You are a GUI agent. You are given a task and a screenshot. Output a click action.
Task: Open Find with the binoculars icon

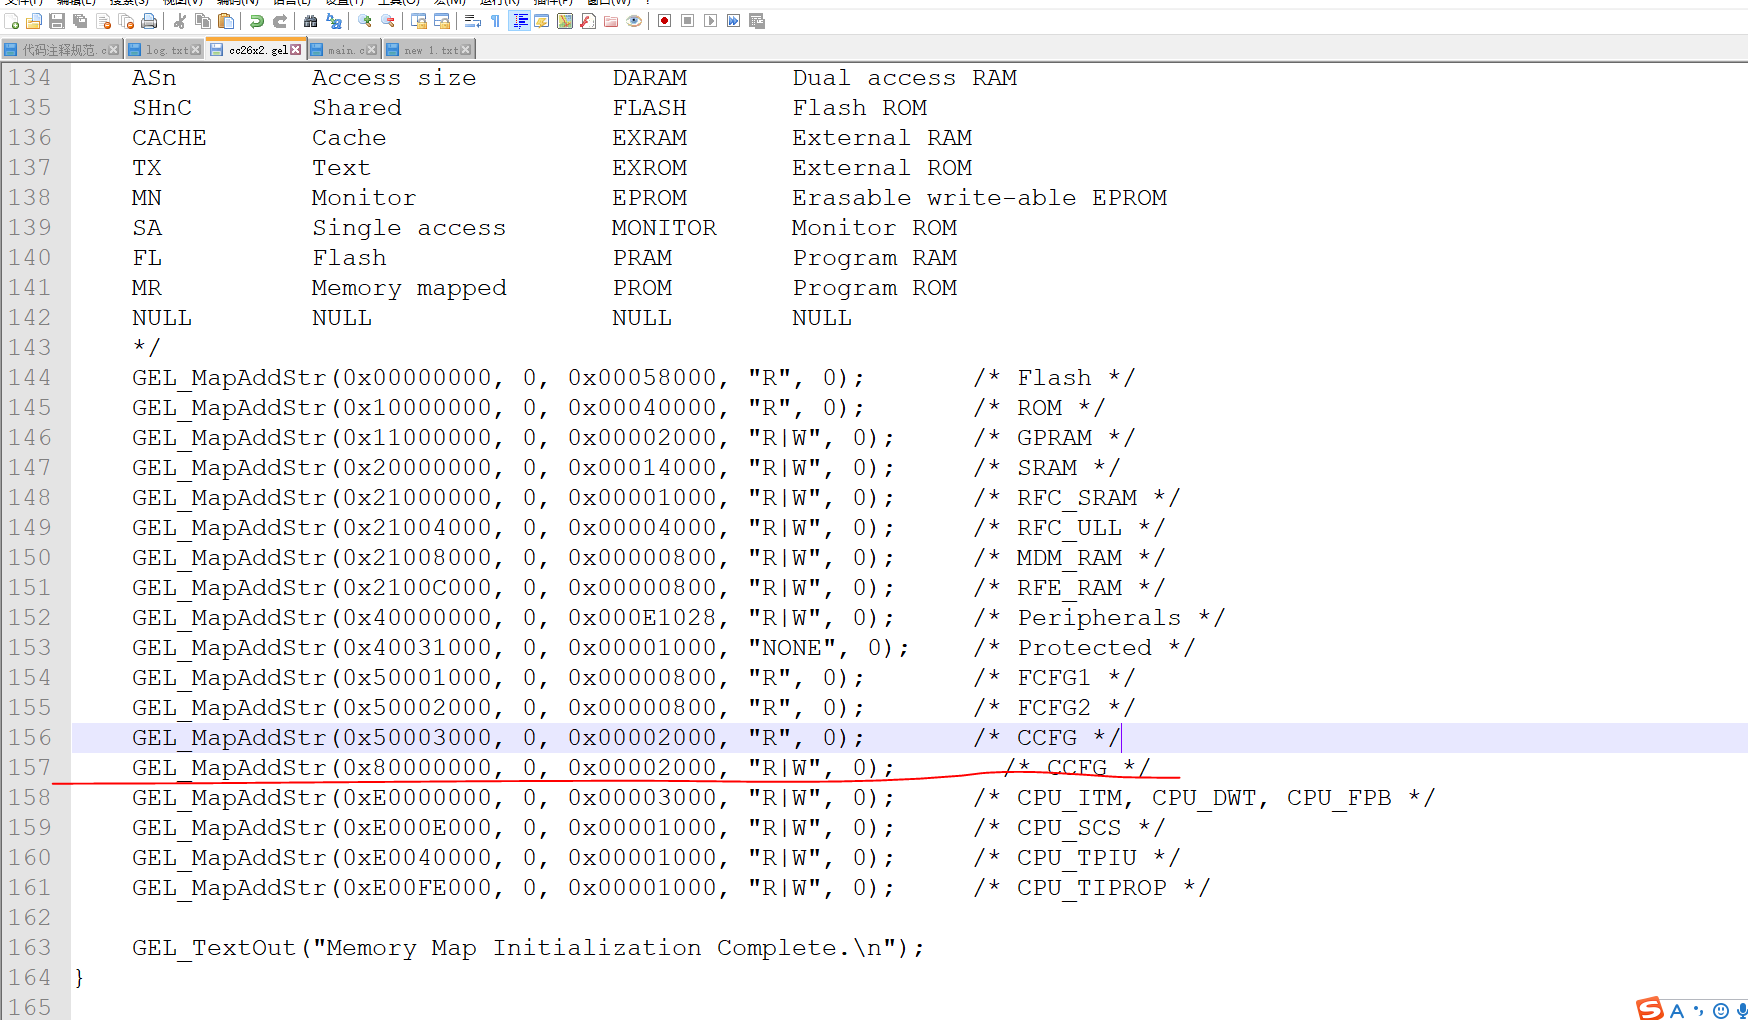311,21
